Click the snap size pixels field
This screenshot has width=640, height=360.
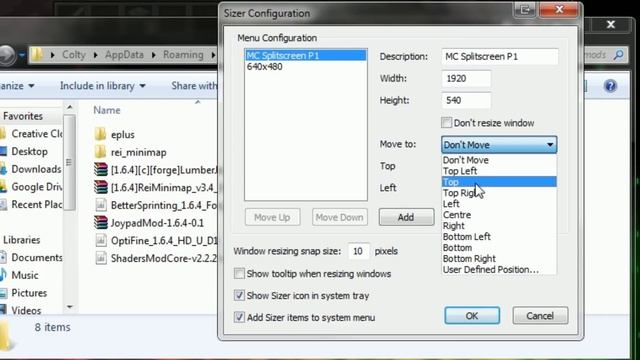pos(358,251)
